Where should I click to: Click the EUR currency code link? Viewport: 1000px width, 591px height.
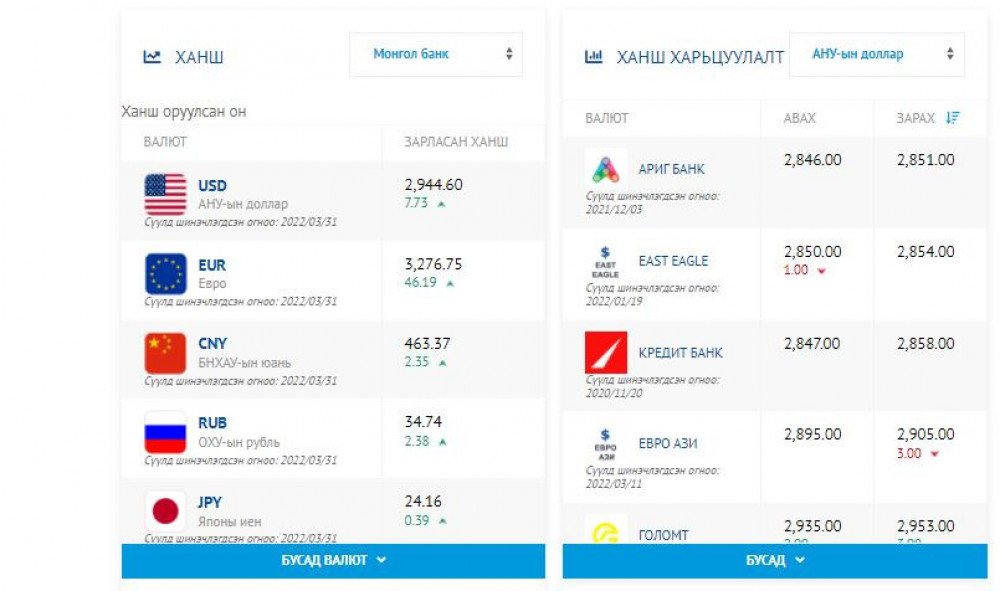point(212,265)
